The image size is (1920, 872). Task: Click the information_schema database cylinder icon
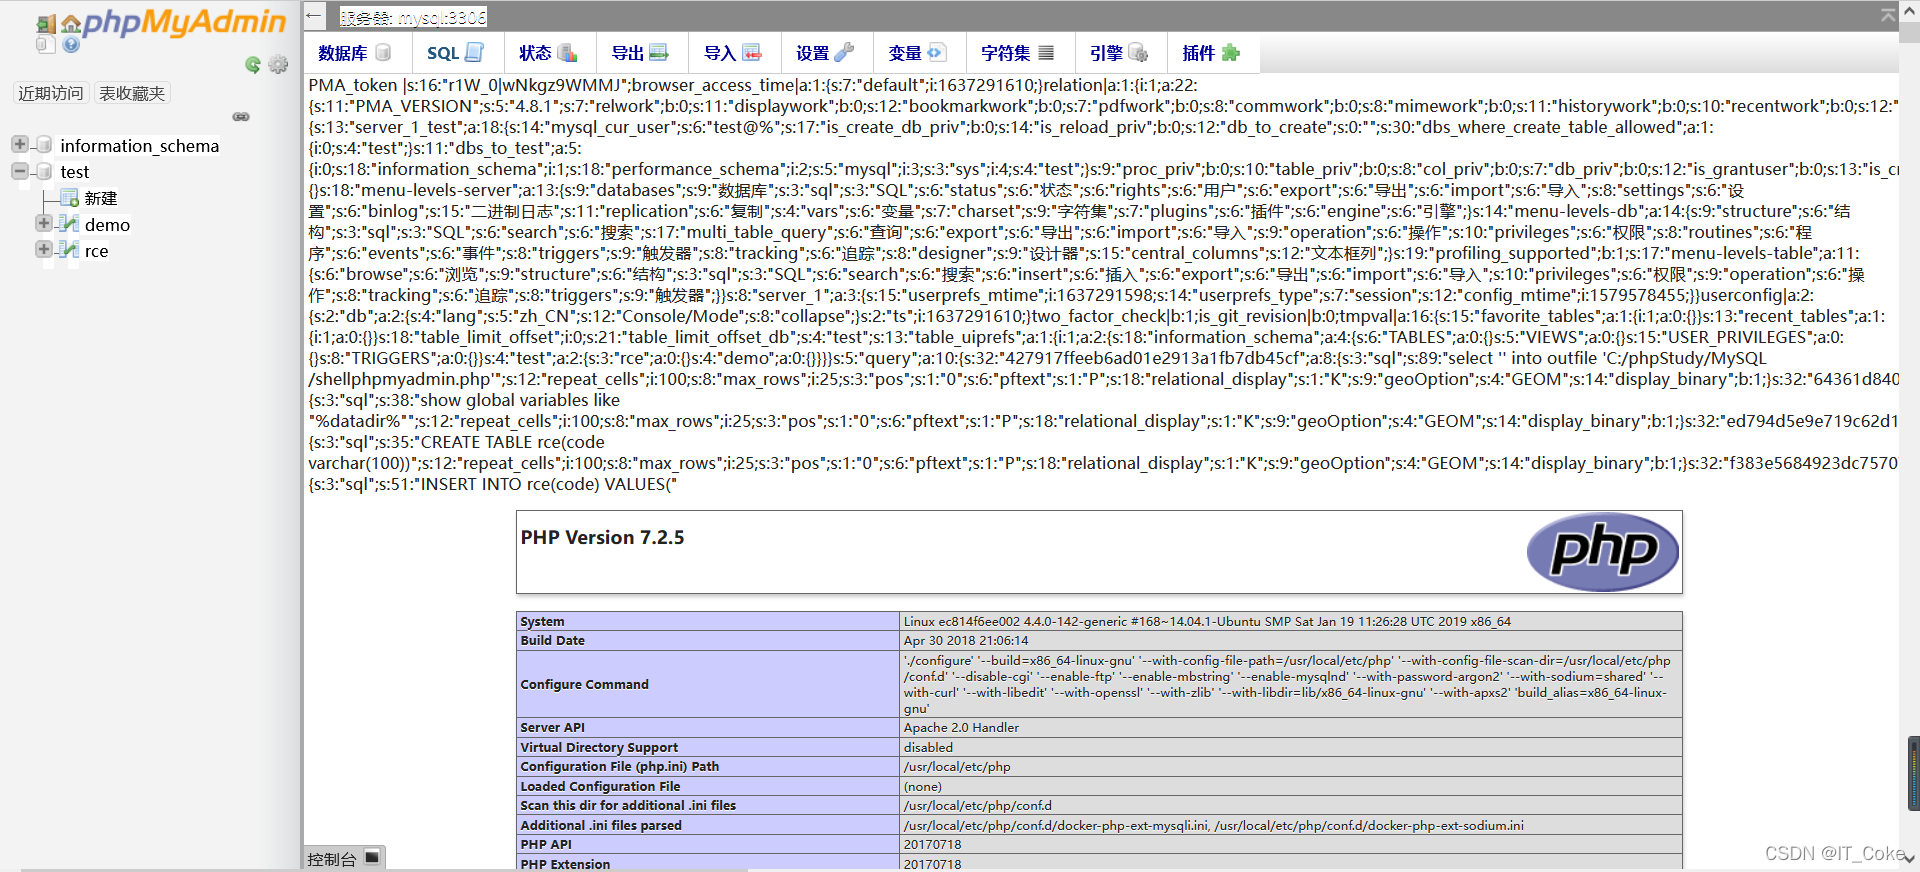44,145
